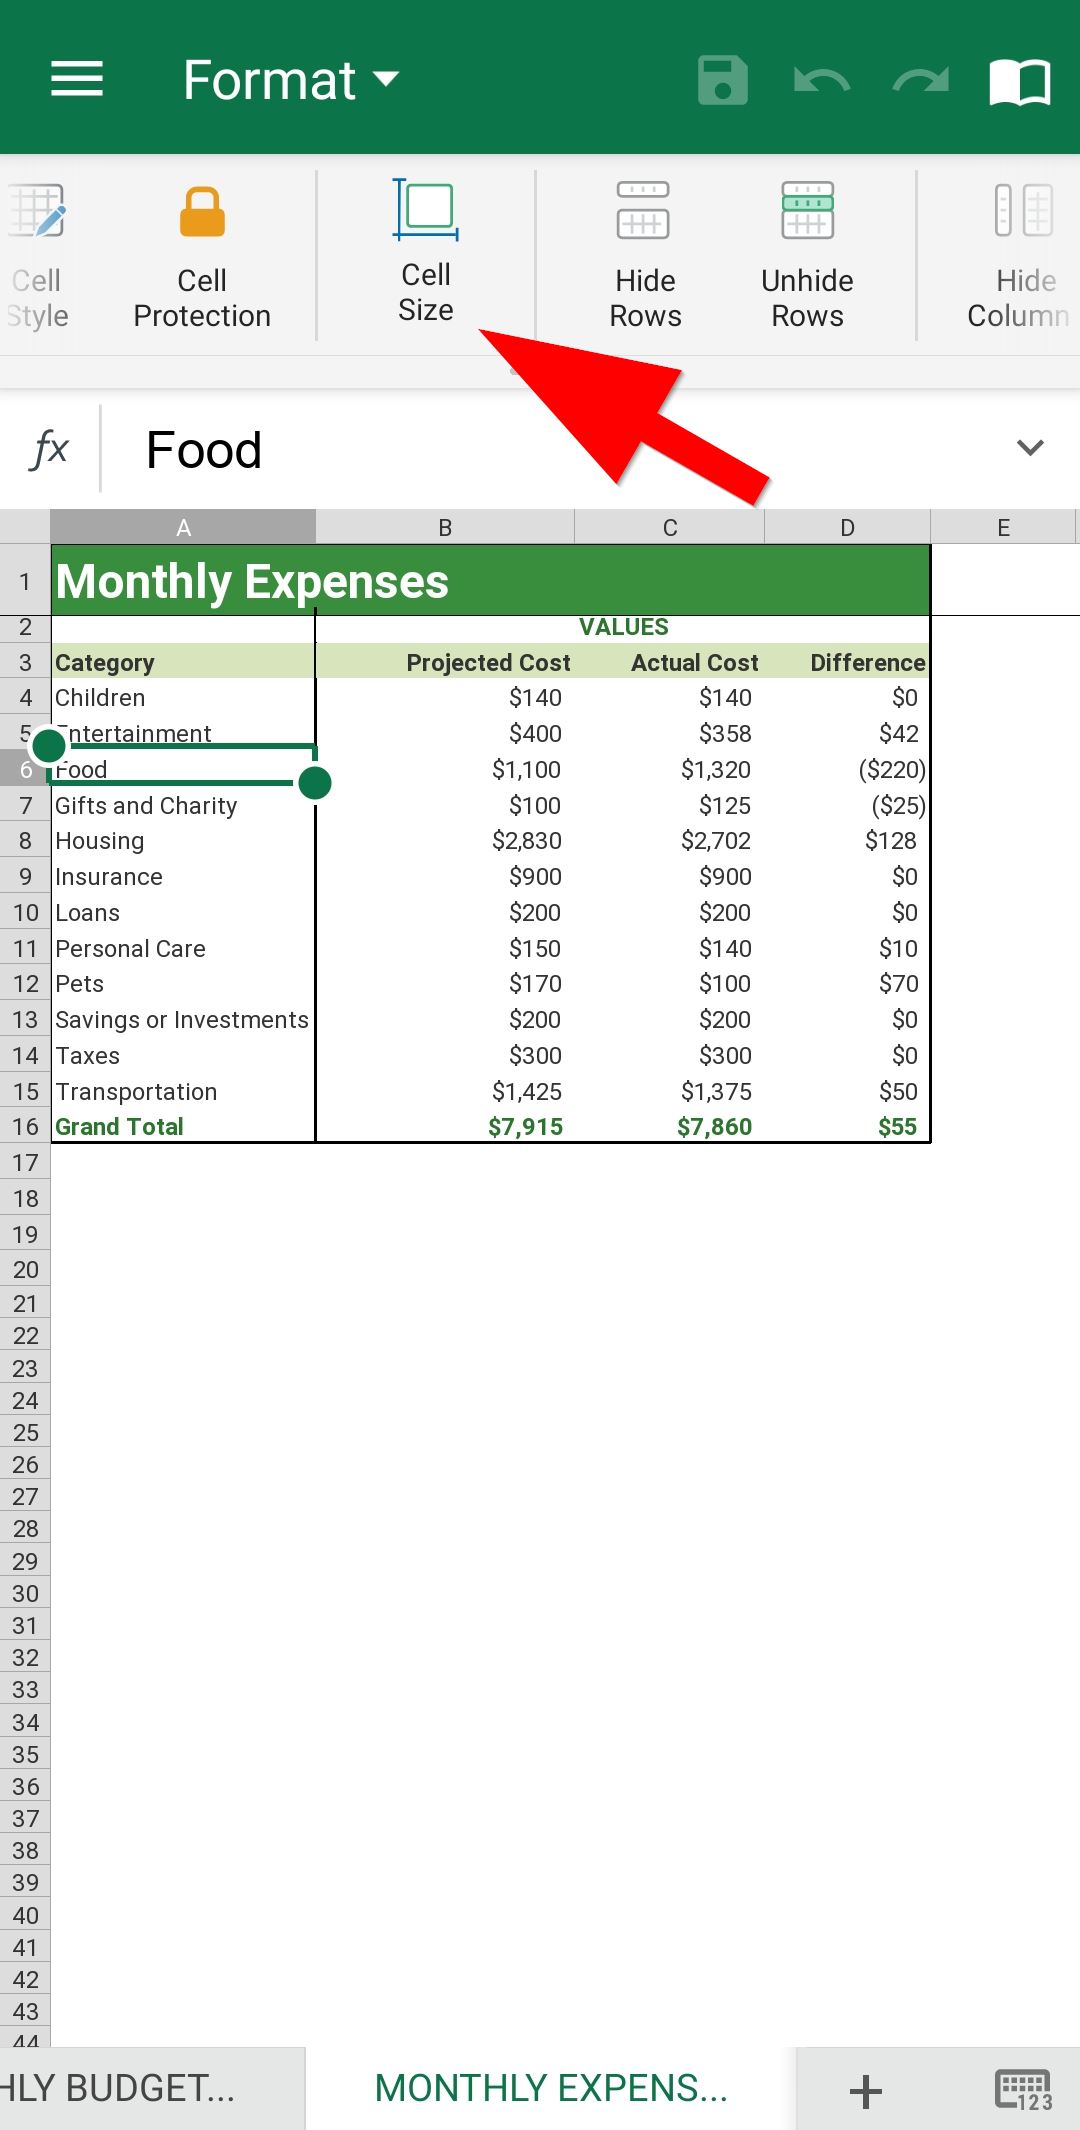Viewport: 1080px width, 2130px height.
Task: Tap the VALUES header cell
Action: [623, 627]
